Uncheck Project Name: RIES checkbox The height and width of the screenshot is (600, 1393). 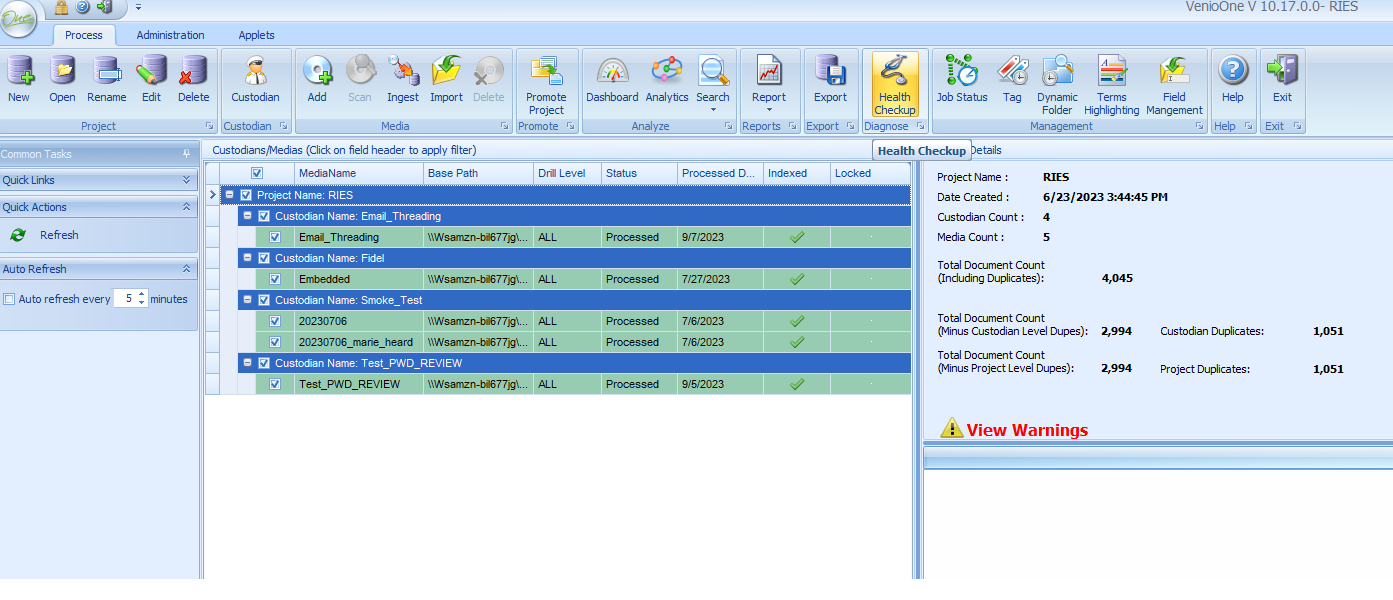(246, 195)
